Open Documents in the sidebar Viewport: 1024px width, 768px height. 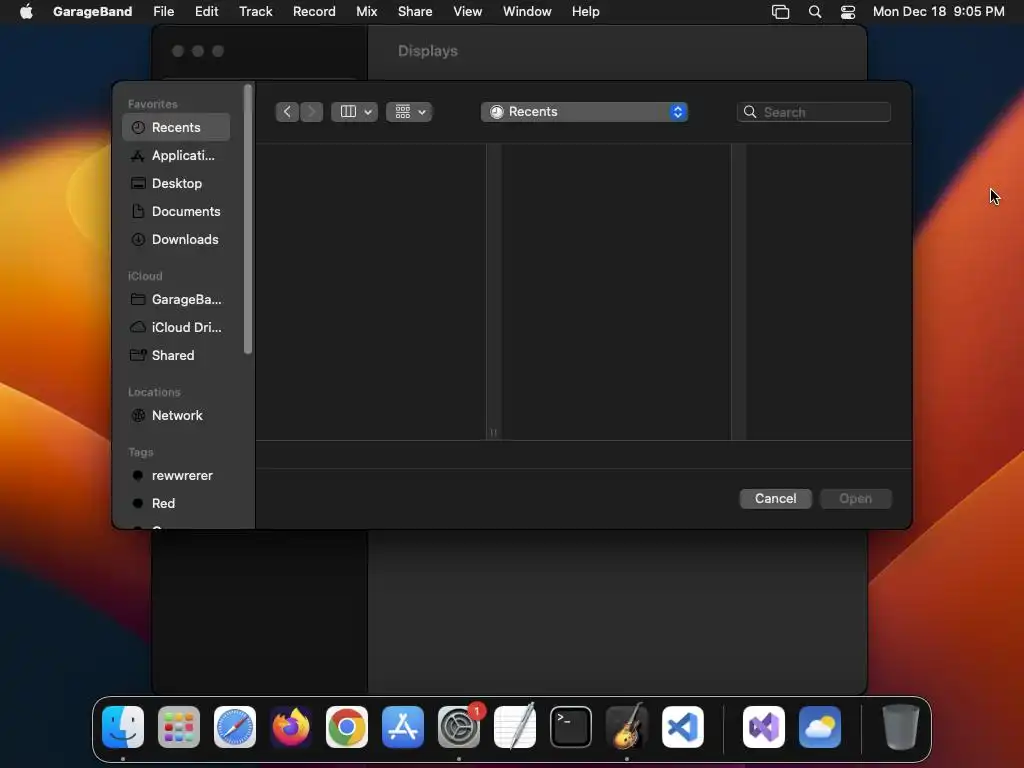tap(176, 212)
